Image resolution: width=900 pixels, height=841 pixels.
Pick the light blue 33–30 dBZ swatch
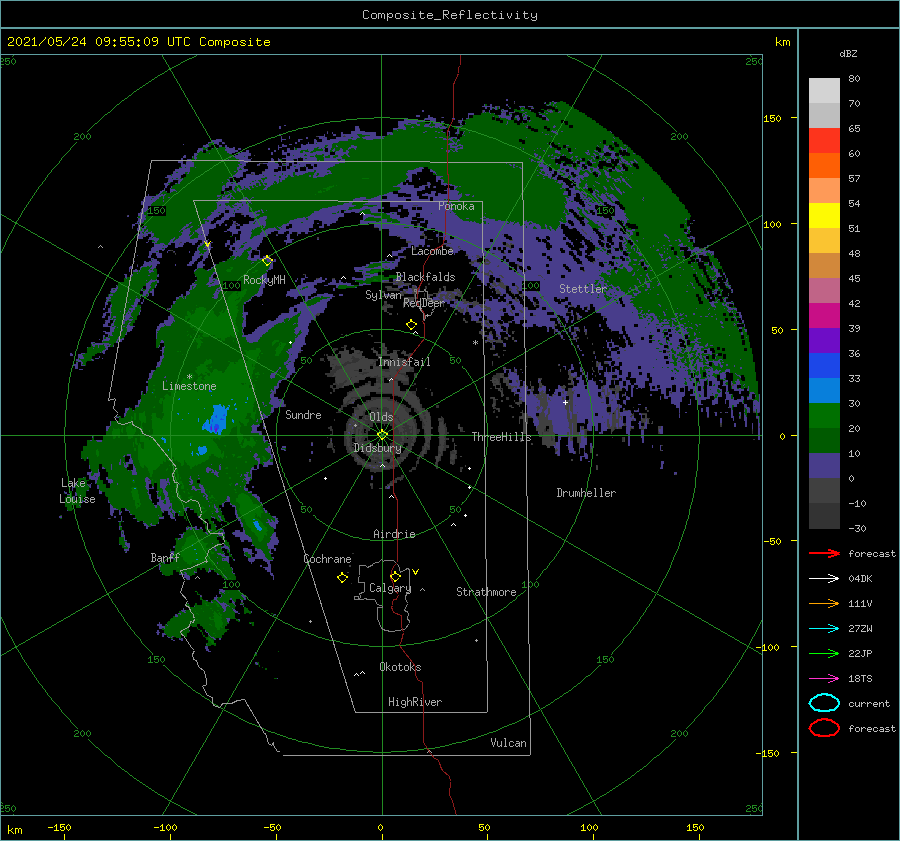[824, 391]
